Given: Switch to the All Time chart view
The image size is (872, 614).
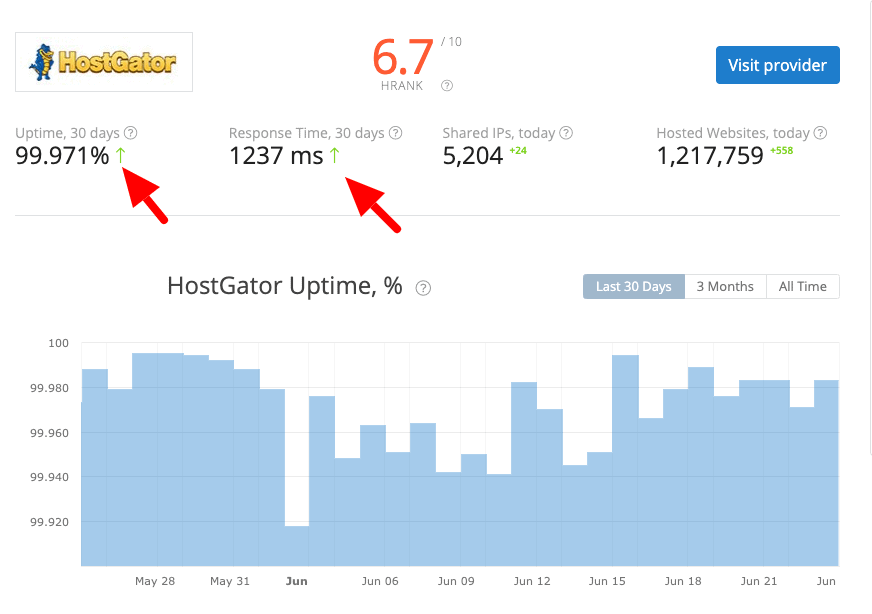Looking at the screenshot, I should click(x=803, y=286).
